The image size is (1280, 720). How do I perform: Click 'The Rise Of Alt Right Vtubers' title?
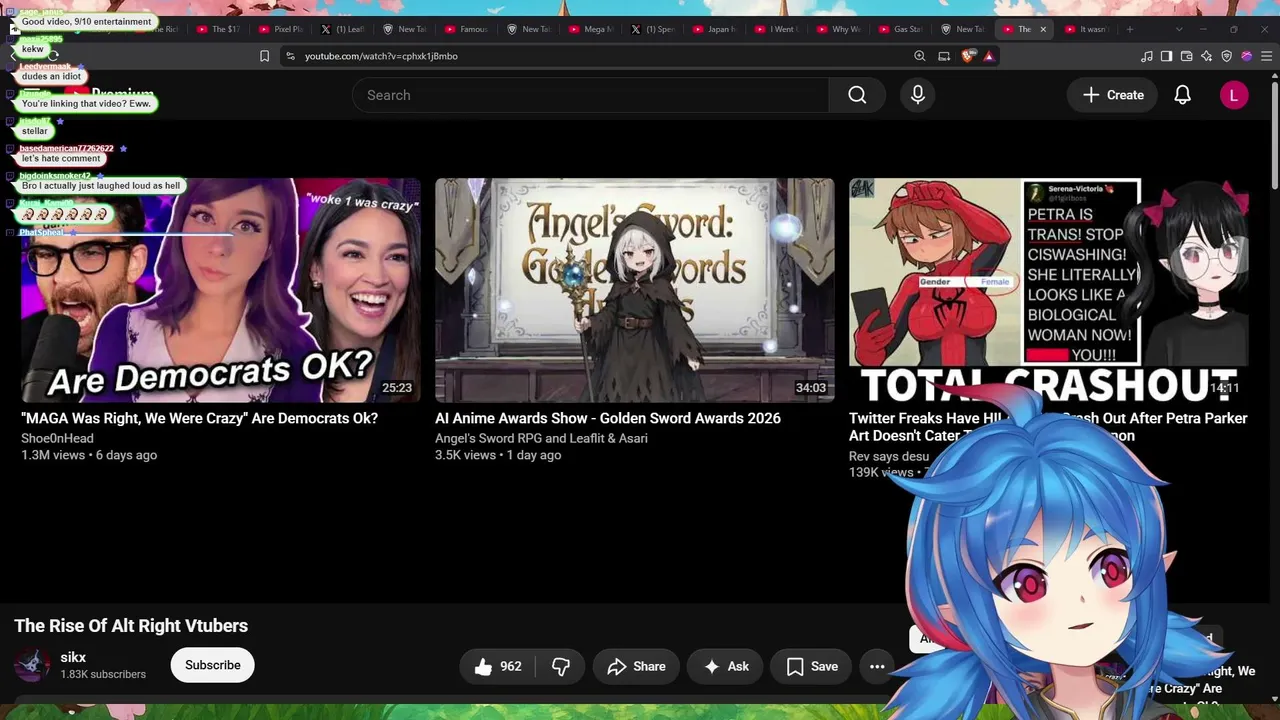click(131, 626)
